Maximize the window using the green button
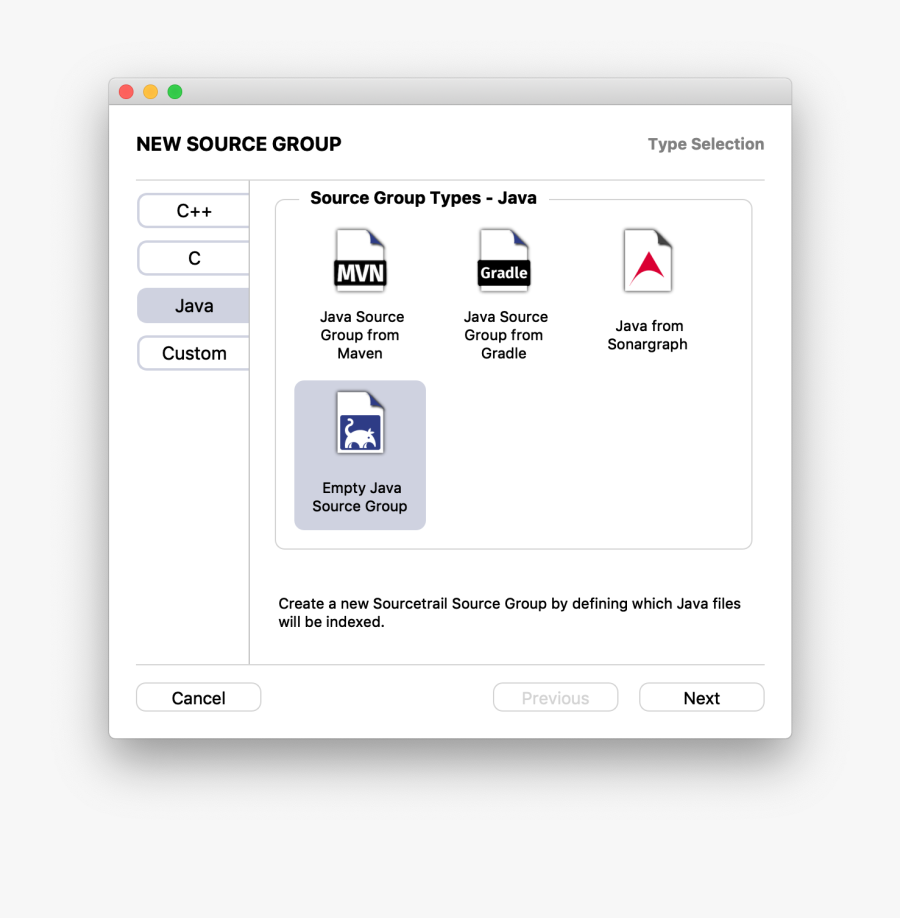 click(175, 92)
